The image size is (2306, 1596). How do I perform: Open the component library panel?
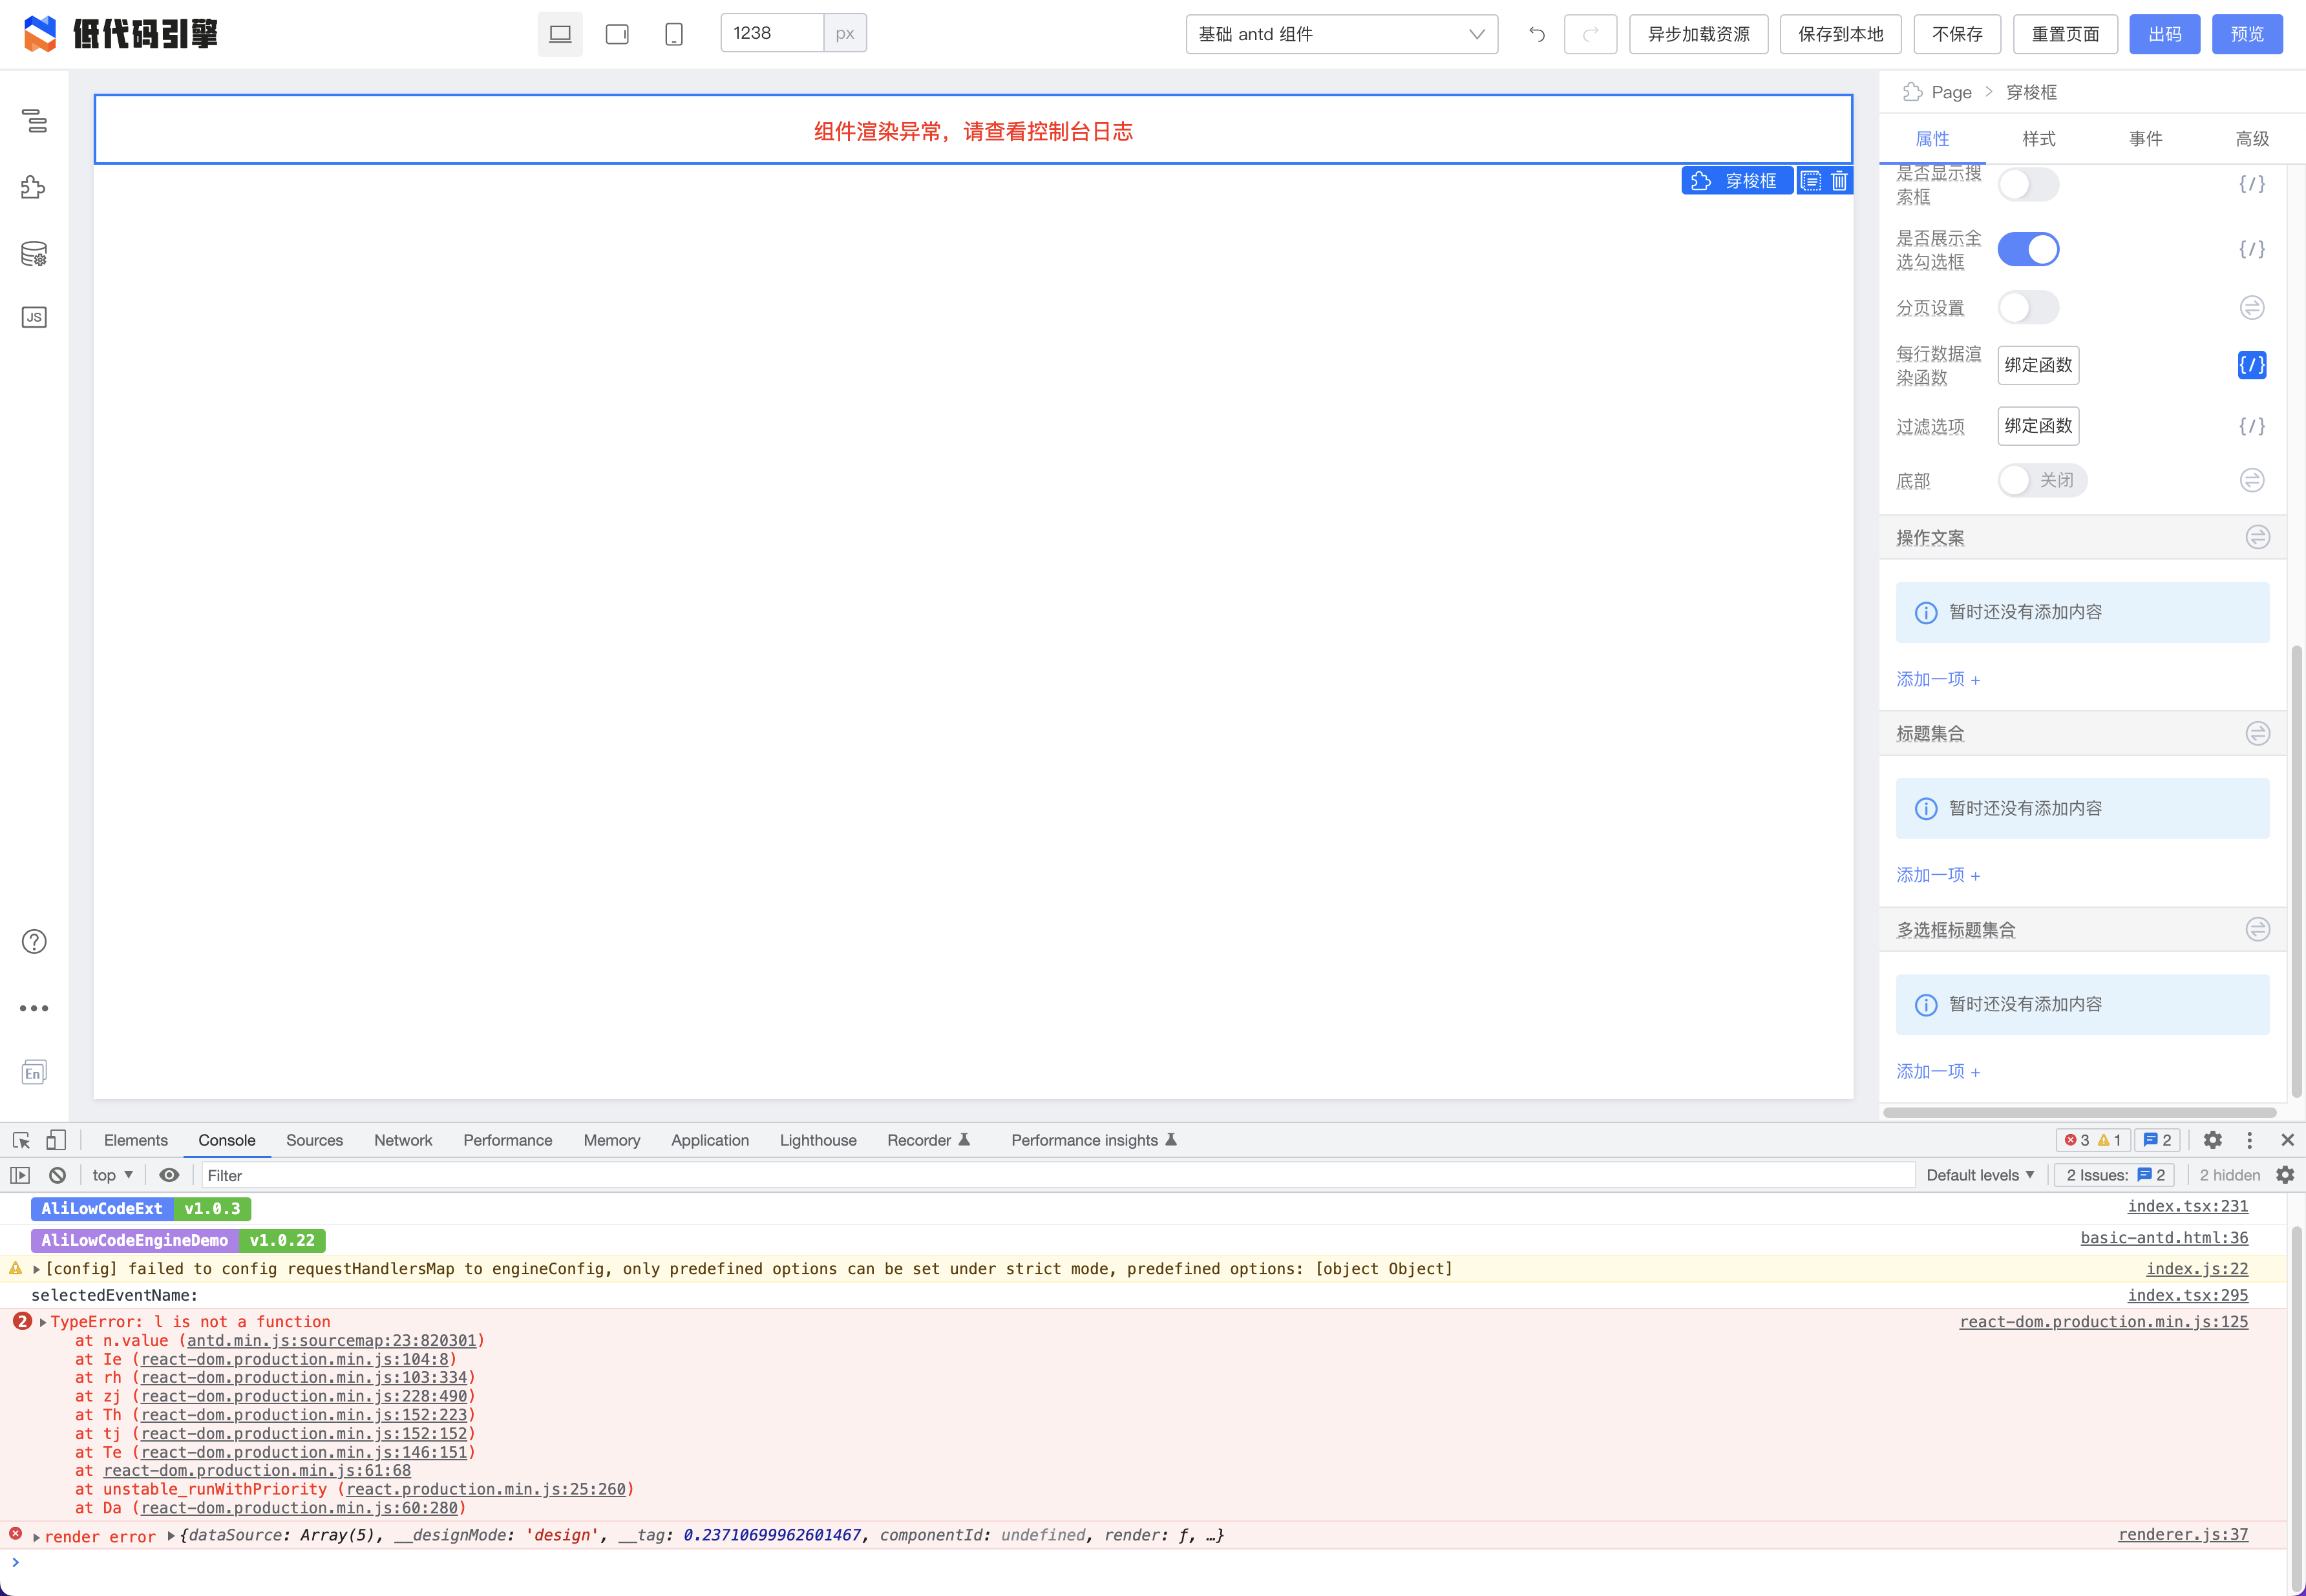pyautogui.click(x=33, y=187)
